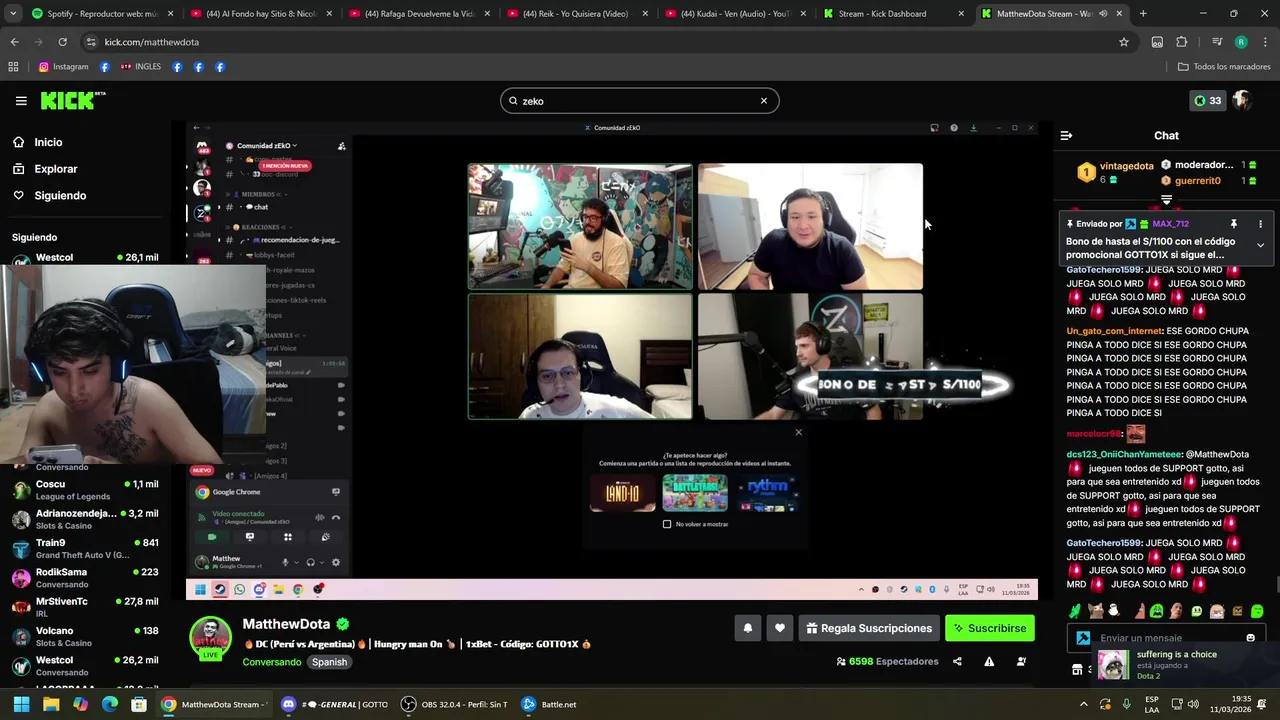
Task: Open the Instagram bookmark
Action: [63, 67]
